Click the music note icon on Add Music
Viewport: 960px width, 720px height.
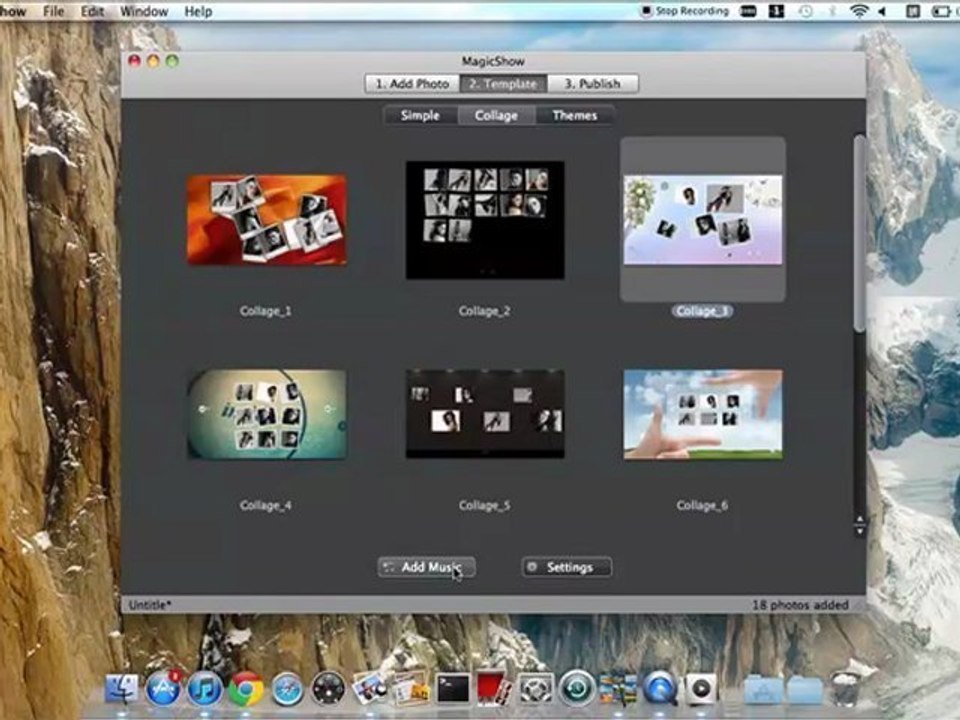click(x=389, y=567)
